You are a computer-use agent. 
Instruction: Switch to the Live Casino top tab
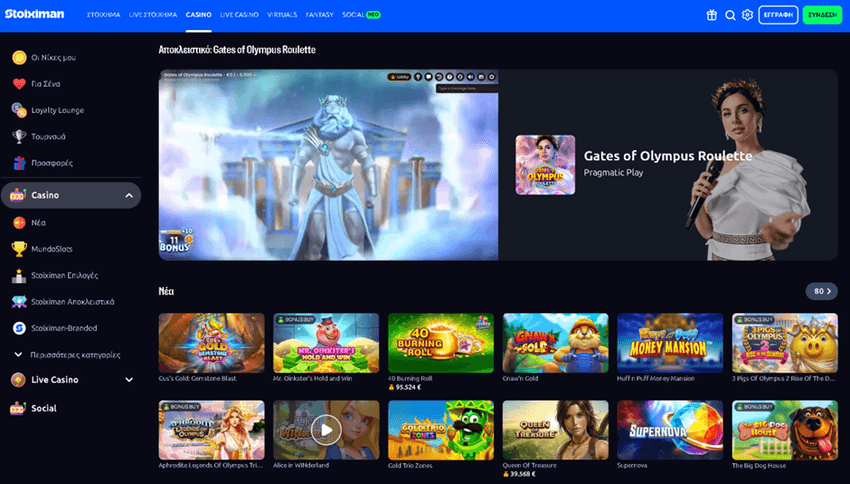pos(239,15)
